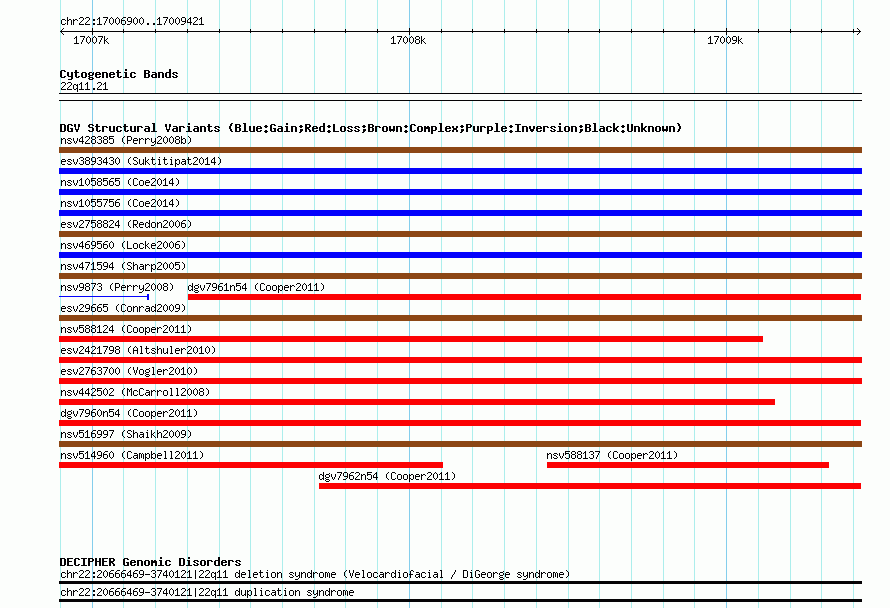Click the DECIPHER Genomic Disorders track title
Viewport: 890px width, 608px height.
[x=150, y=562]
